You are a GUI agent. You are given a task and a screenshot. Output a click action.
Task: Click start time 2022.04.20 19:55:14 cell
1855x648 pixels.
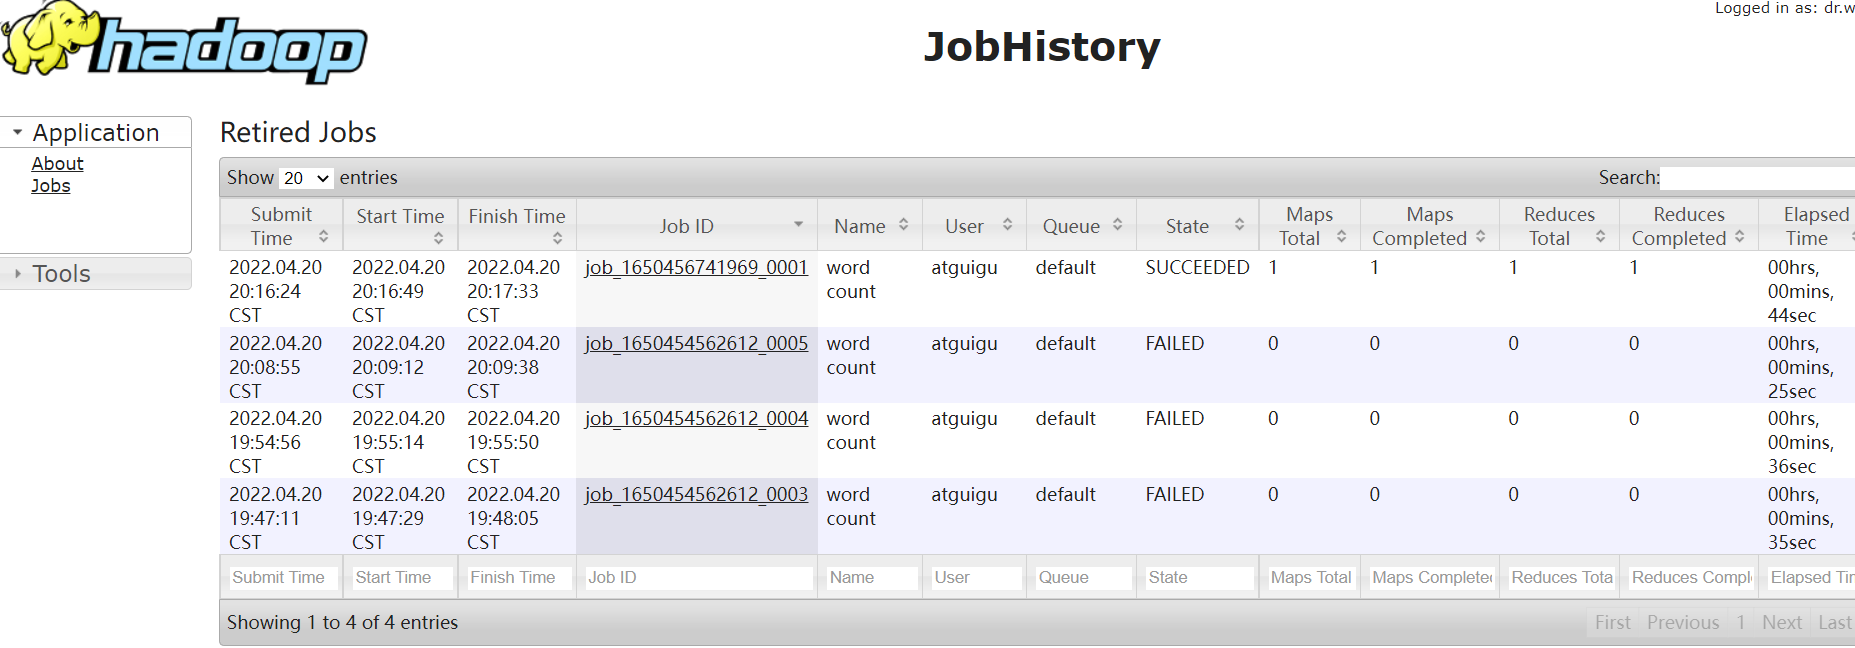coord(398,442)
